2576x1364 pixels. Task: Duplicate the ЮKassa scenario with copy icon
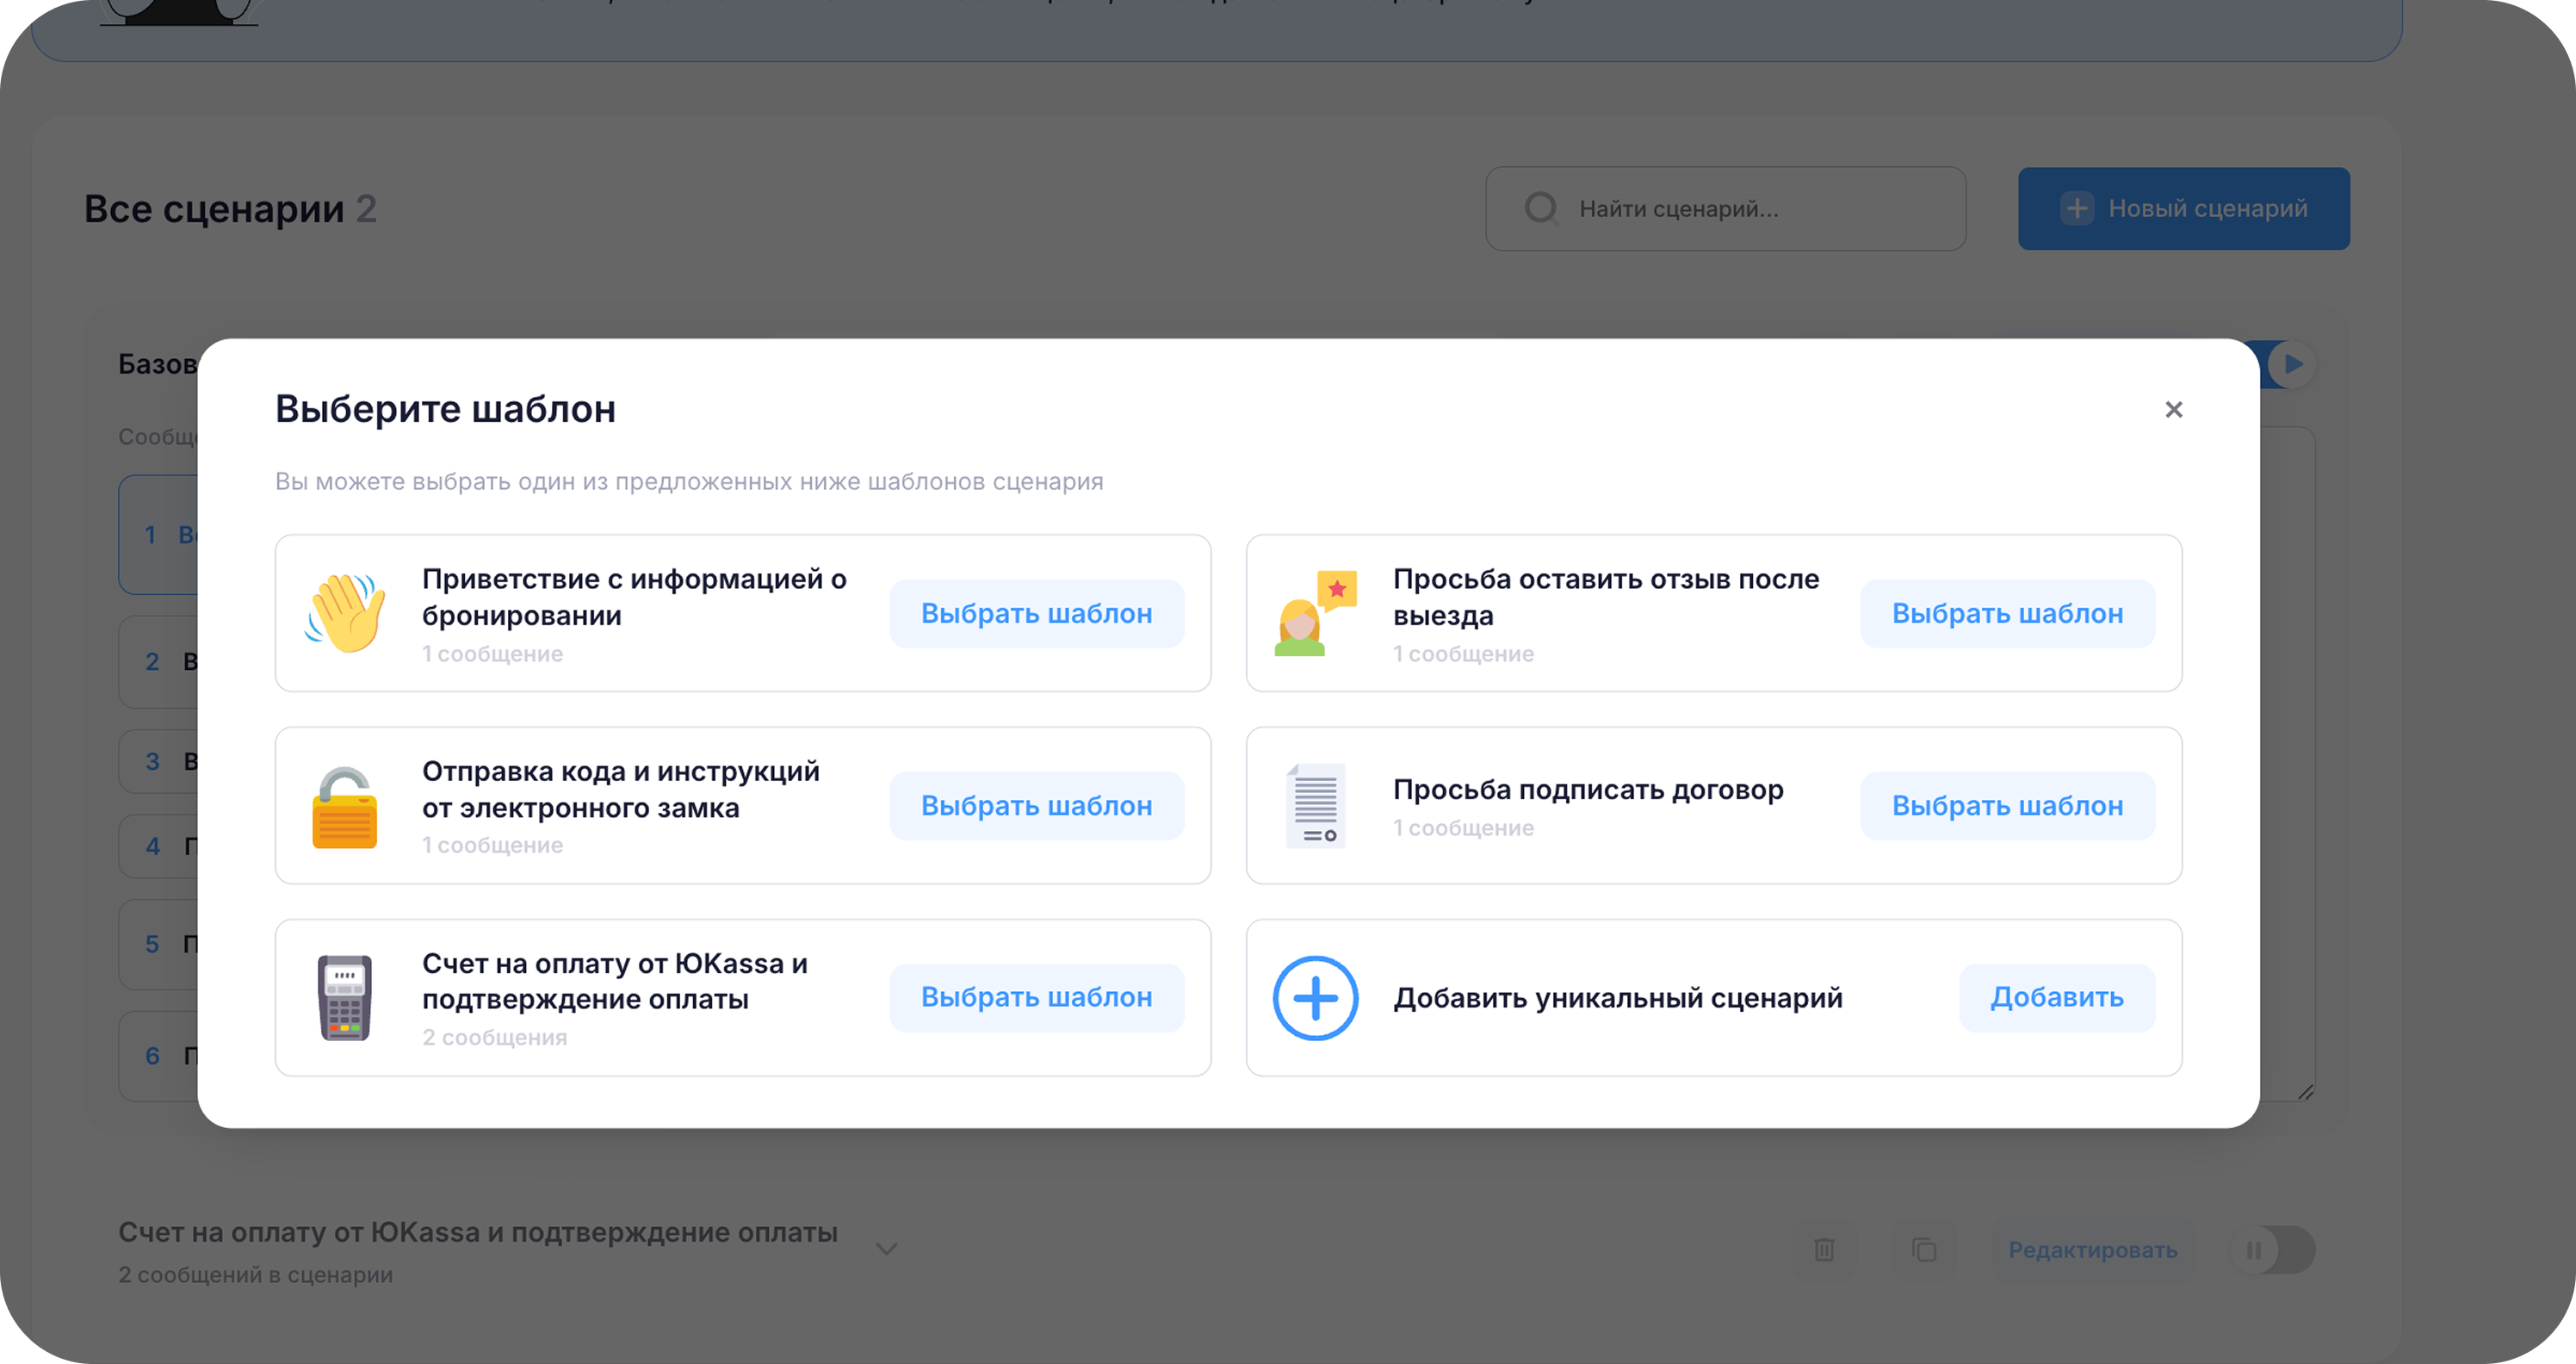click(x=1924, y=1250)
